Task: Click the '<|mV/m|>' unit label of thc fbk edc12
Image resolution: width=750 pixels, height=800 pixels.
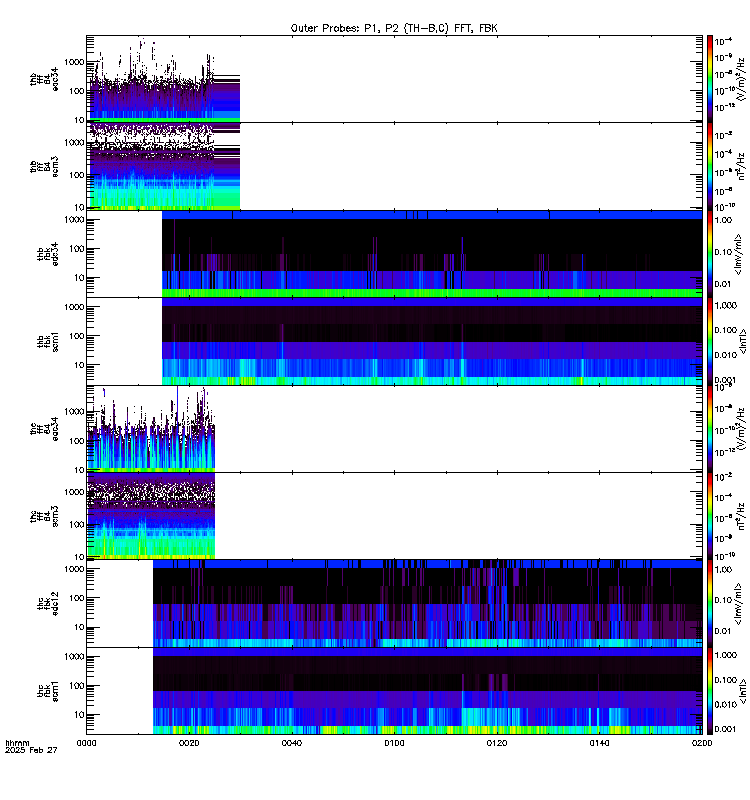Action: 738,605
